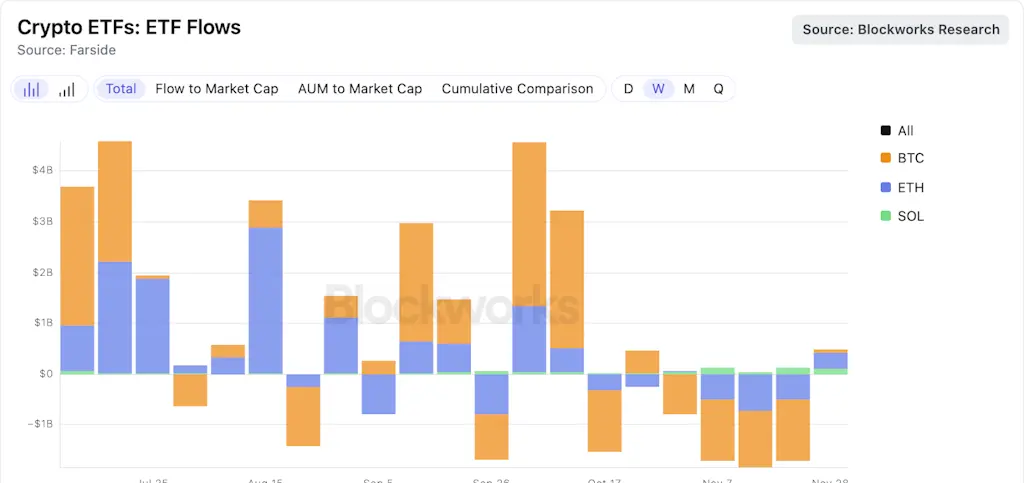Click the green SOL legend marker
The width and height of the screenshot is (1024, 483).
coord(885,216)
